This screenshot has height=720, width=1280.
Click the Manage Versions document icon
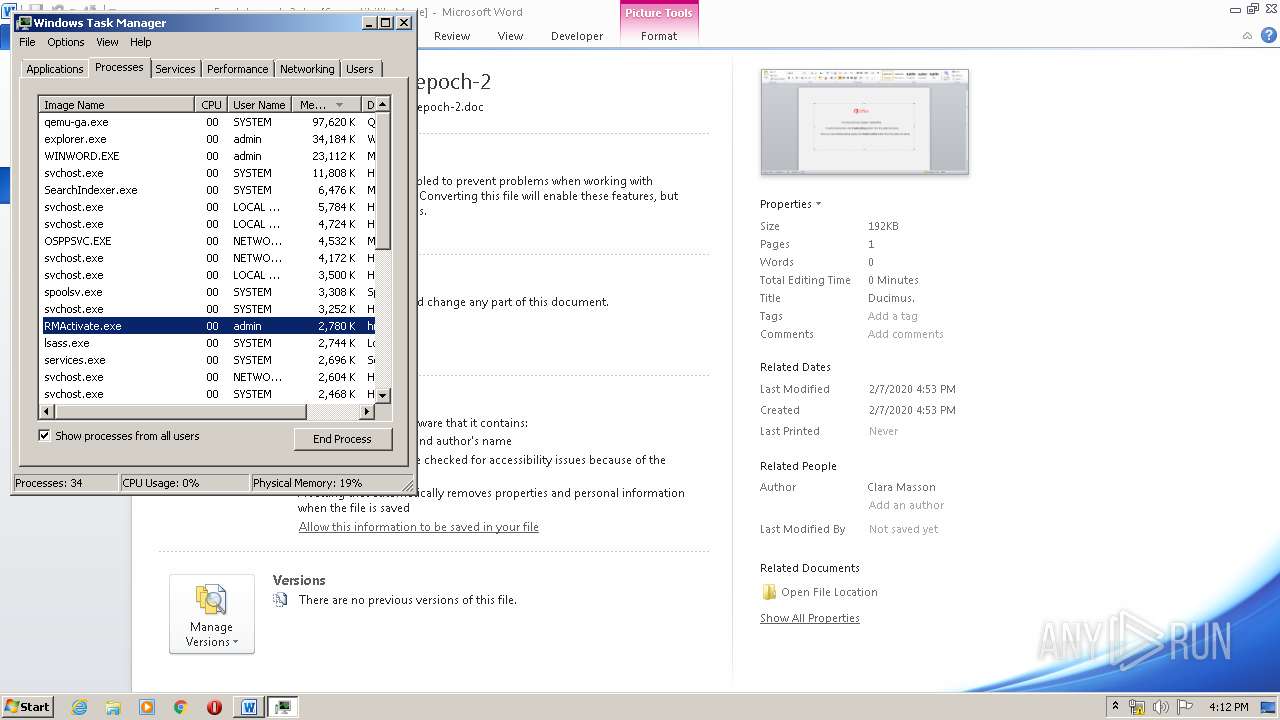coord(211,599)
